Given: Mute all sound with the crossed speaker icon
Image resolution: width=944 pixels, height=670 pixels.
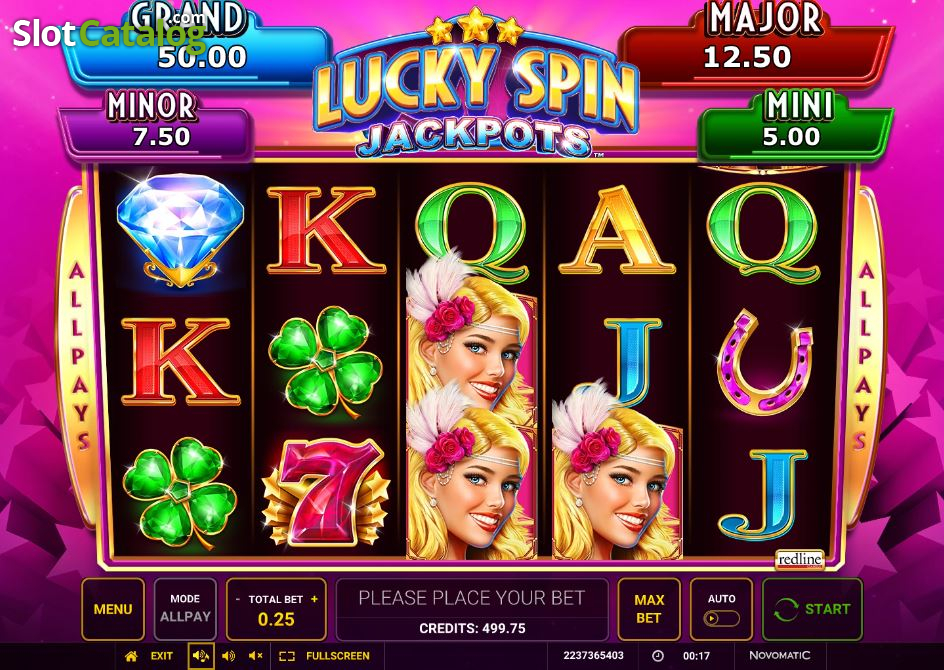Looking at the screenshot, I should coord(256,656).
